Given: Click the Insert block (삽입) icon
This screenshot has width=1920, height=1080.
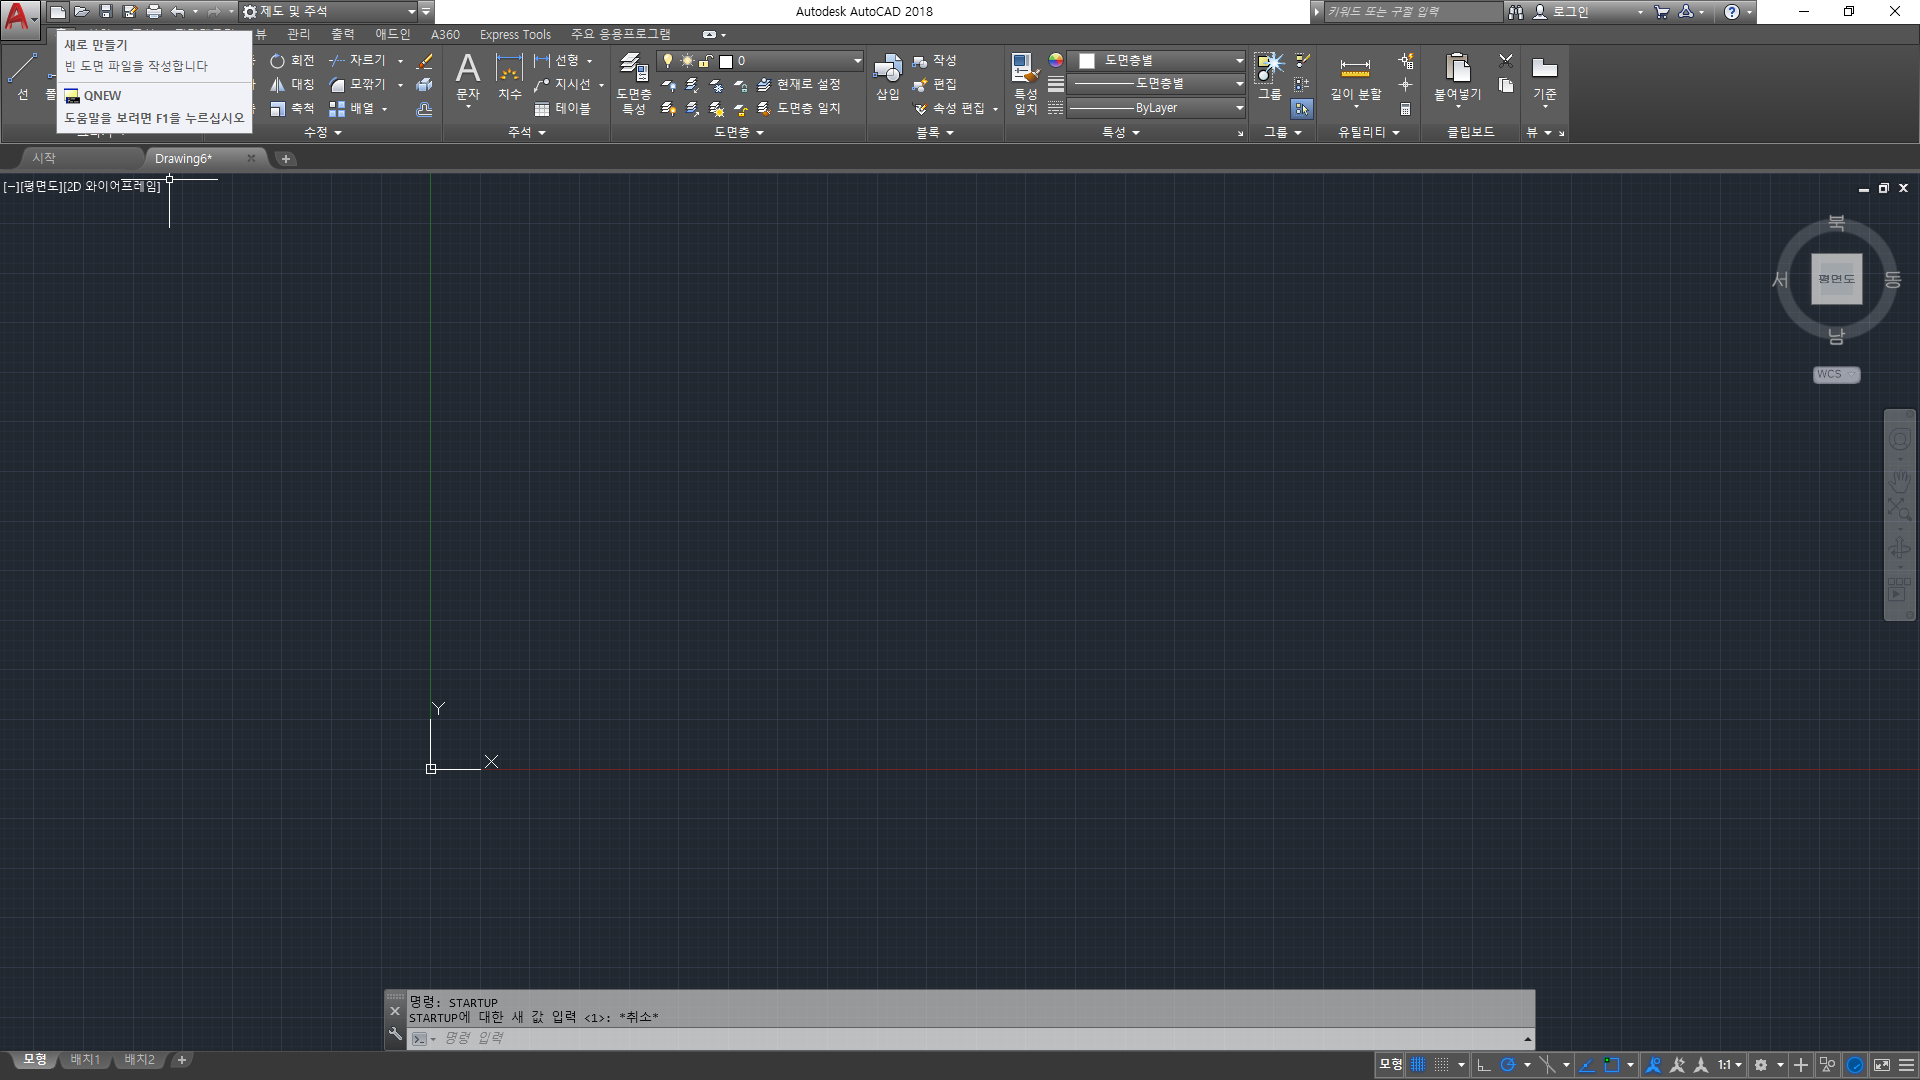Looking at the screenshot, I should 887,70.
